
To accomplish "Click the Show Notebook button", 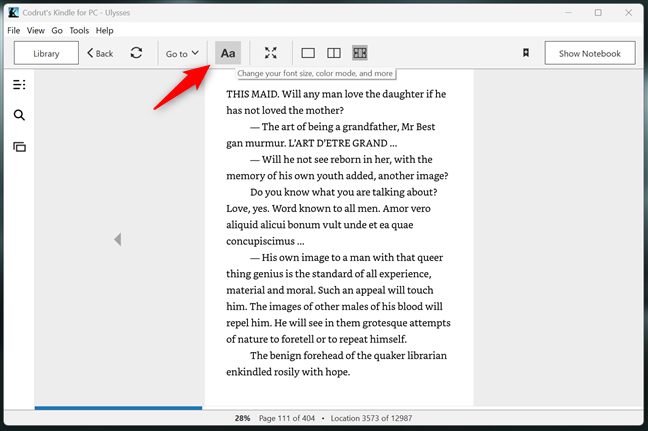I will point(589,53).
